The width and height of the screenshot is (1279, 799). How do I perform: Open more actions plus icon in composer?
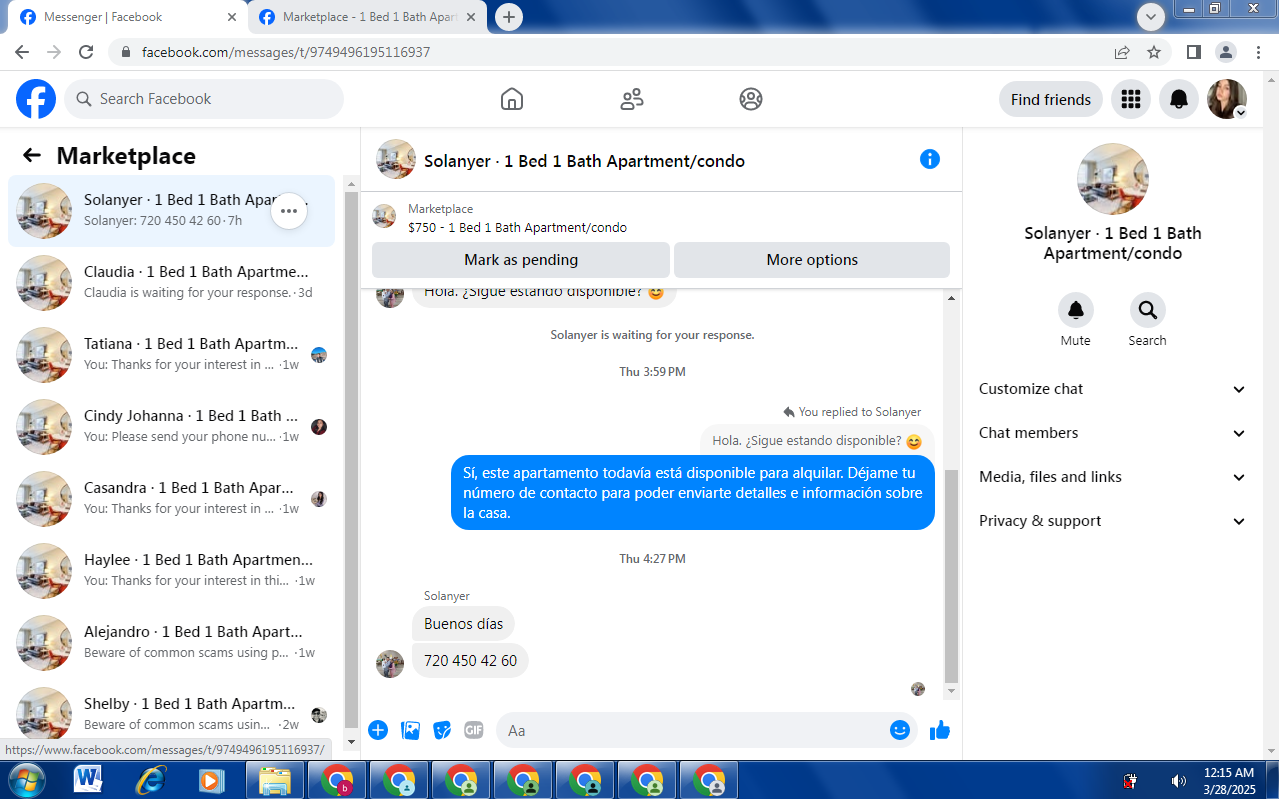[x=378, y=730]
